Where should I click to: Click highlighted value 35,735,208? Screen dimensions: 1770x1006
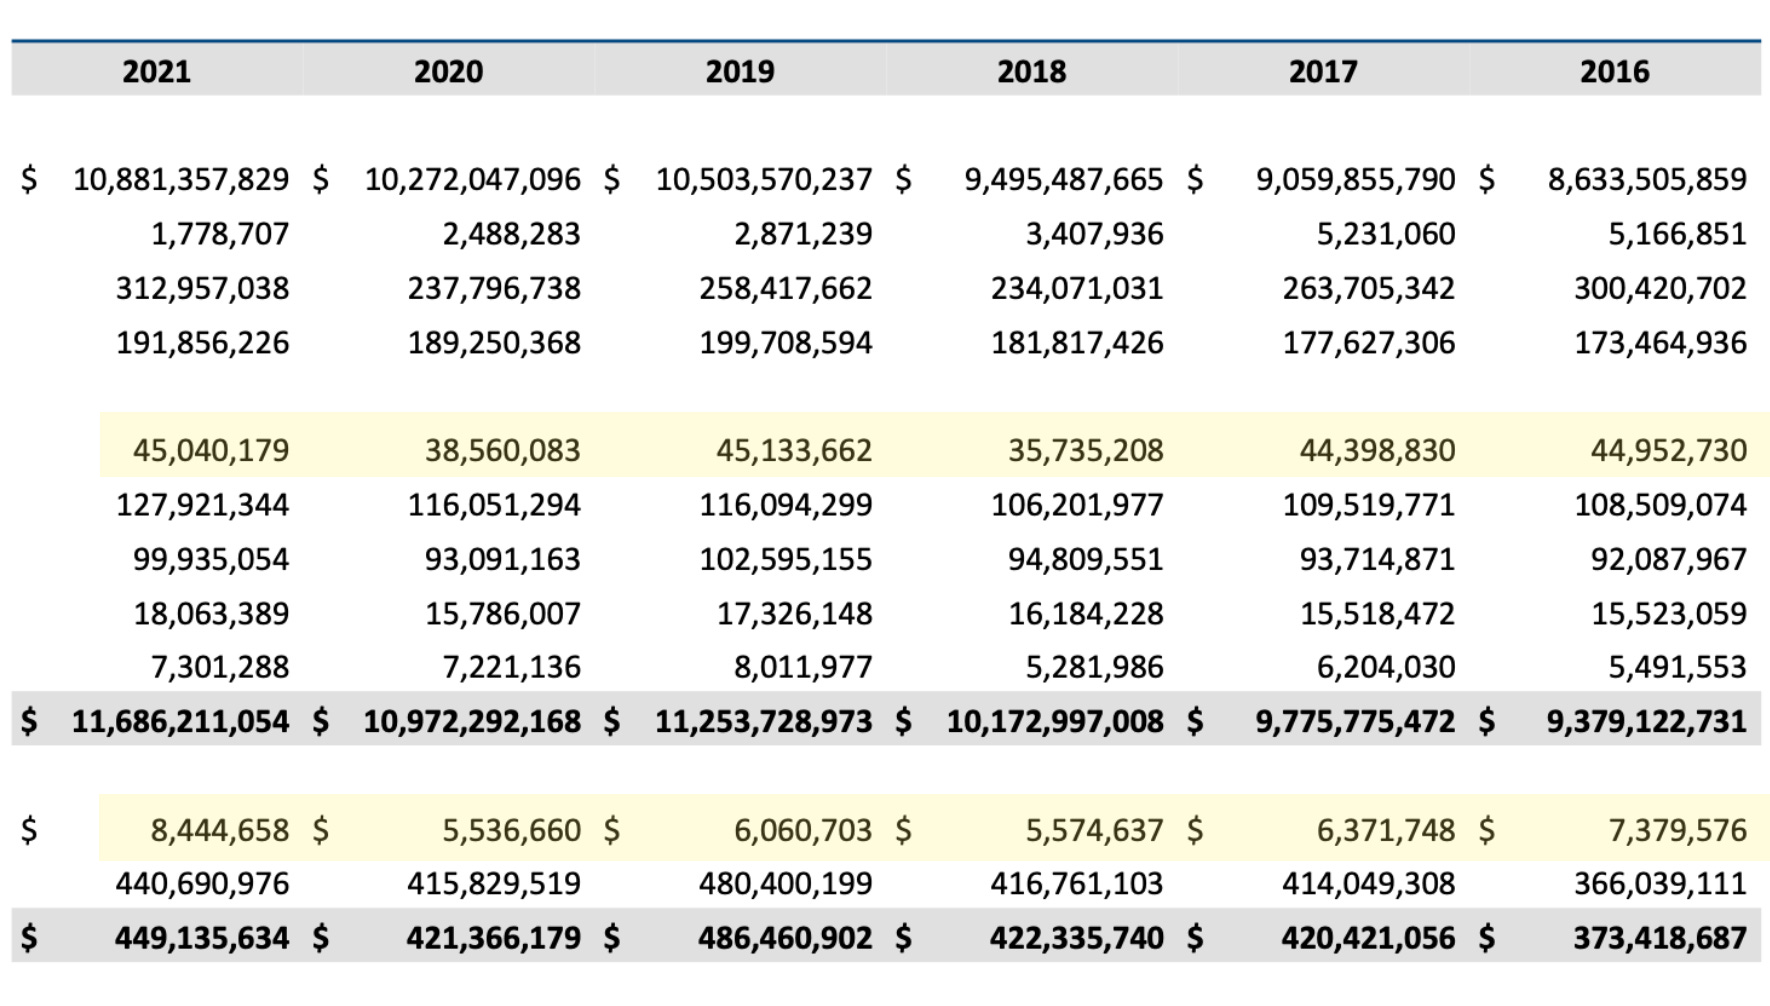click(1086, 450)
